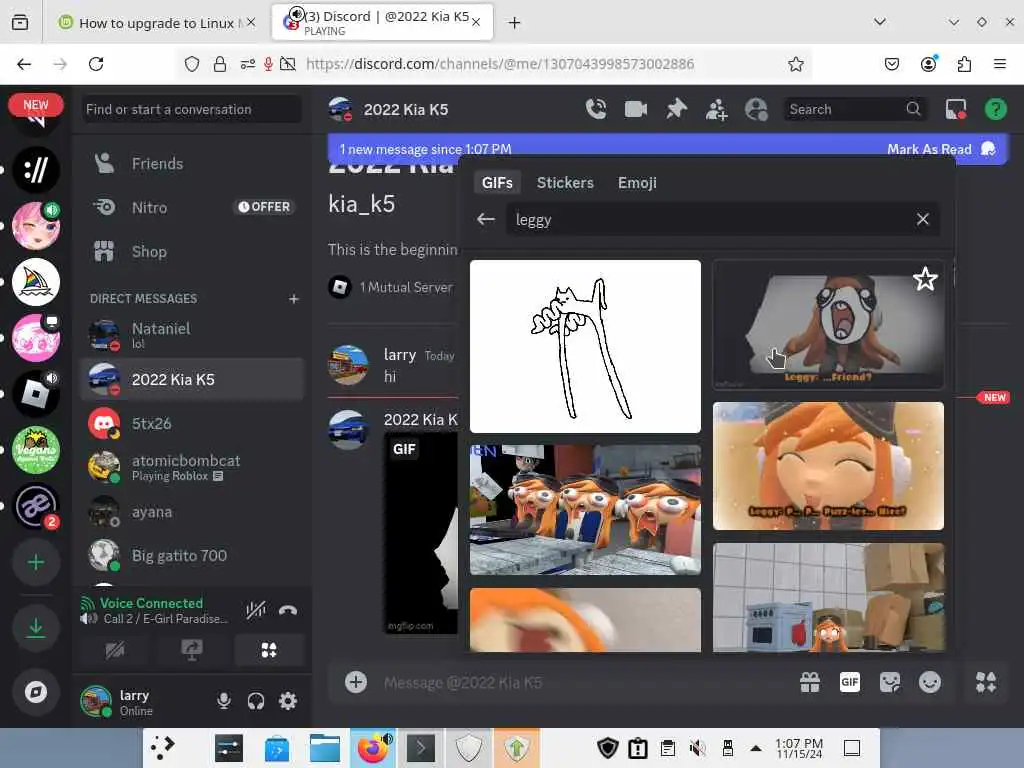The width and height of the screenshot is (1024, 768).
Task: Explore Discoverable Servers compass icon
Action: 36,692
